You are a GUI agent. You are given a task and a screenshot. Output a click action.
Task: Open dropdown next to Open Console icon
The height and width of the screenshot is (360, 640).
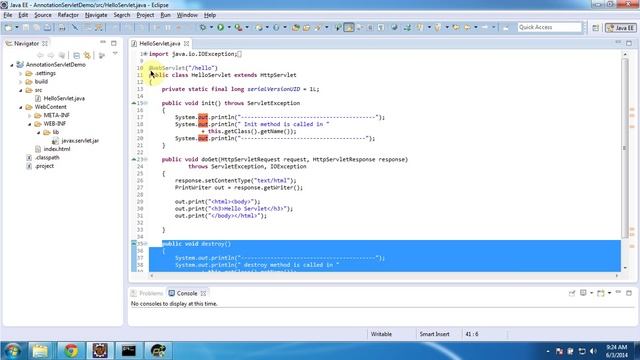coord(609,293)
